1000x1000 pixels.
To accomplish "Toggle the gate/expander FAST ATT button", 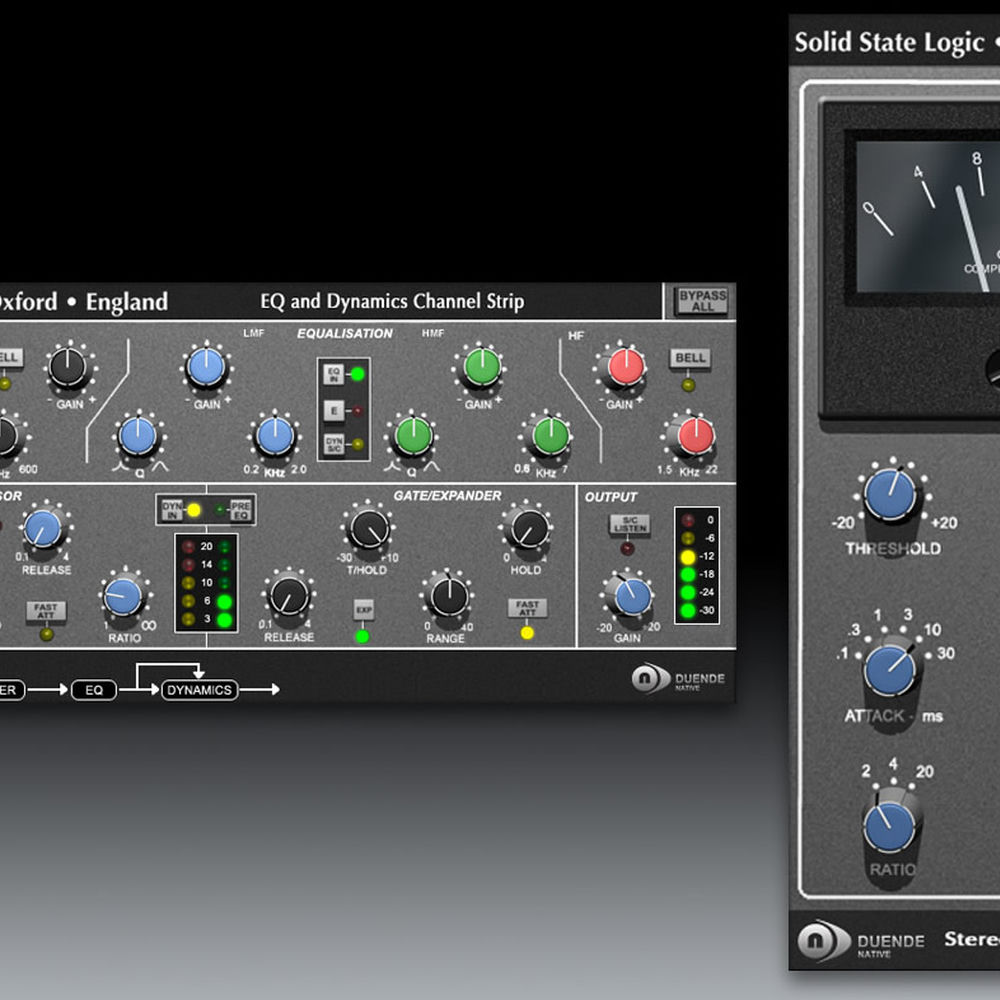I will coord(527,608).
